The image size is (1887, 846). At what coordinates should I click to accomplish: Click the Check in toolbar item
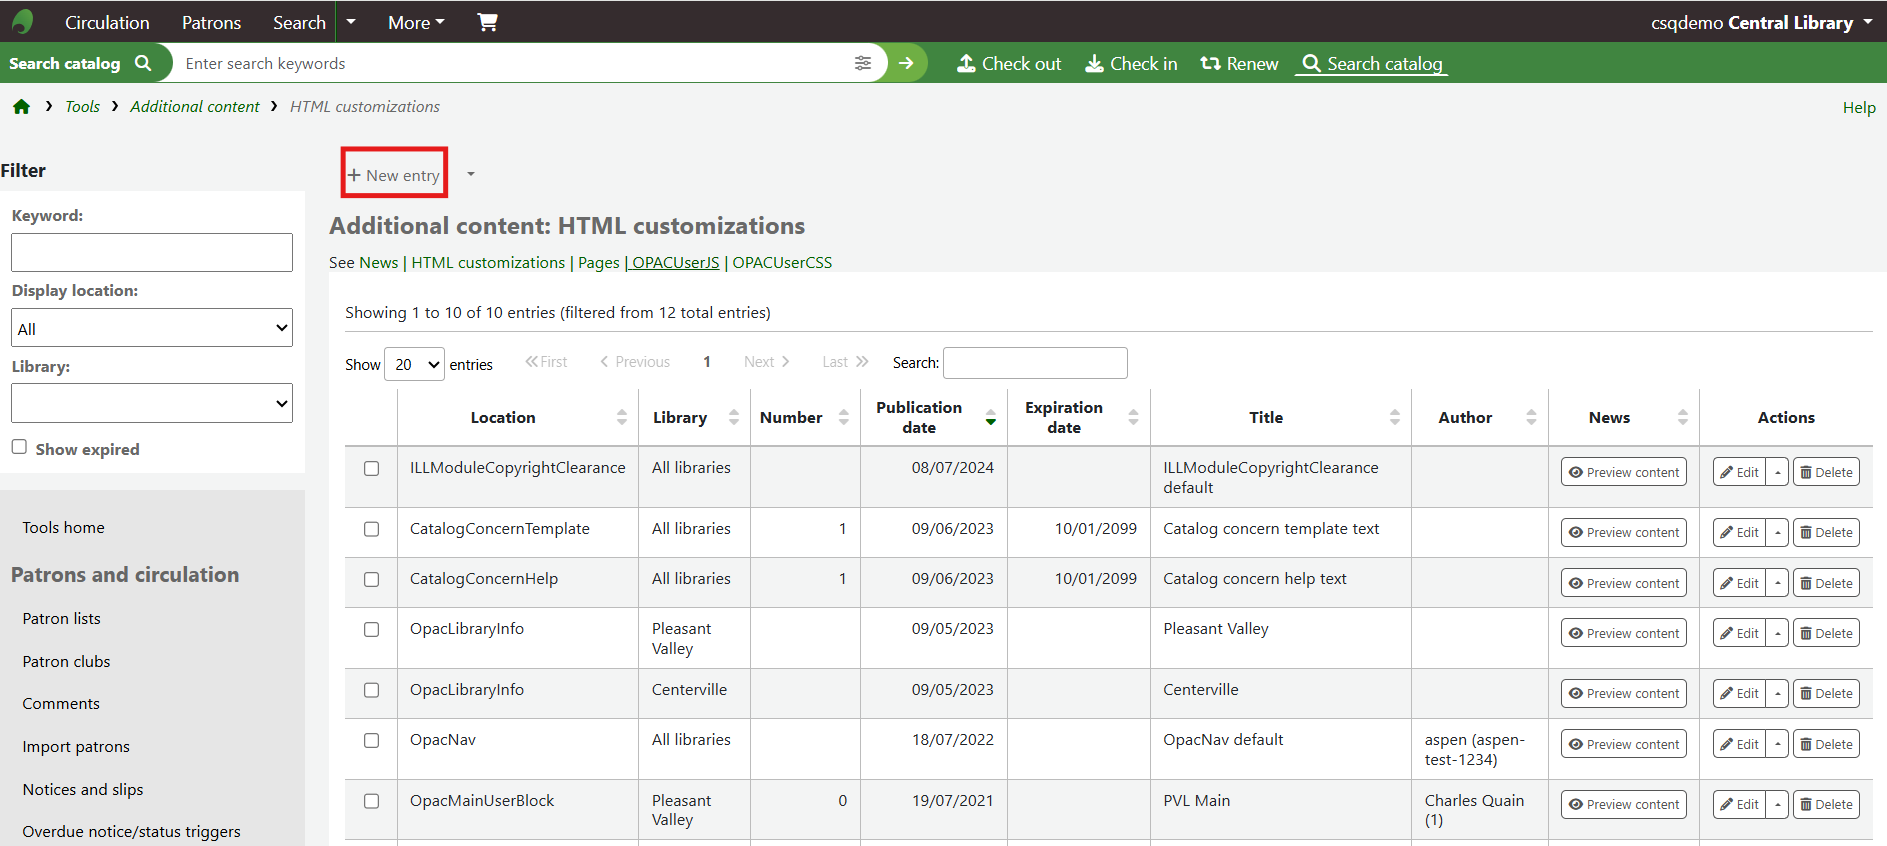point(1131,64)
